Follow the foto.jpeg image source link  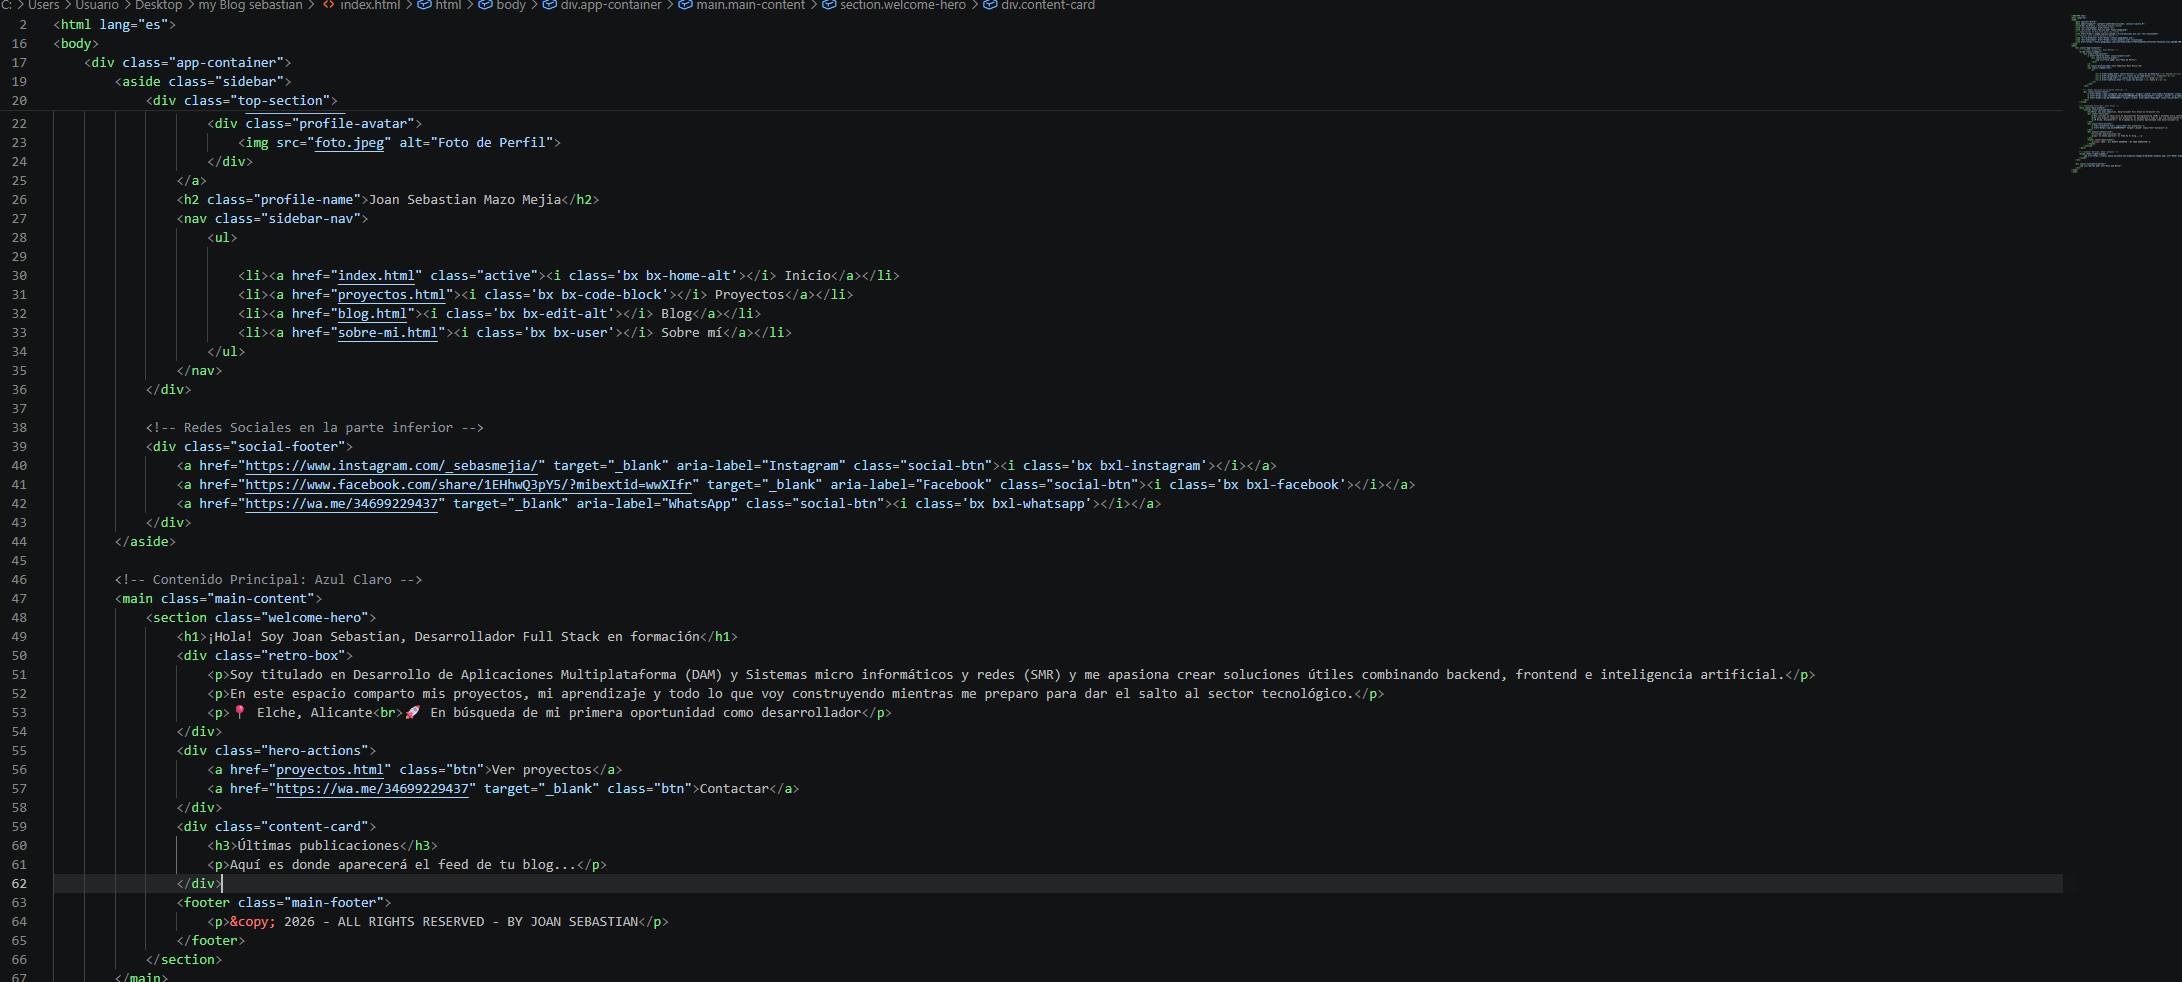(349, 143)
